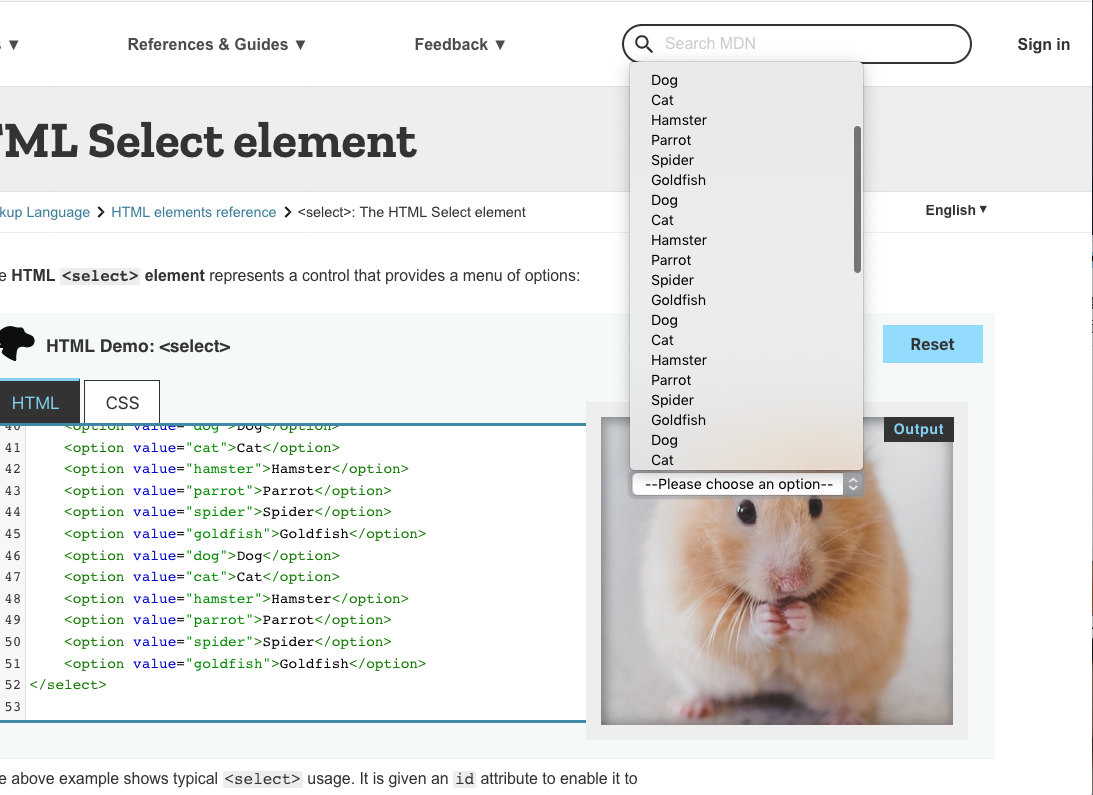The height and width of the screenshot is (795, 1093).
Task: Click code line 44 spider option
Action: tap(228, 512)
